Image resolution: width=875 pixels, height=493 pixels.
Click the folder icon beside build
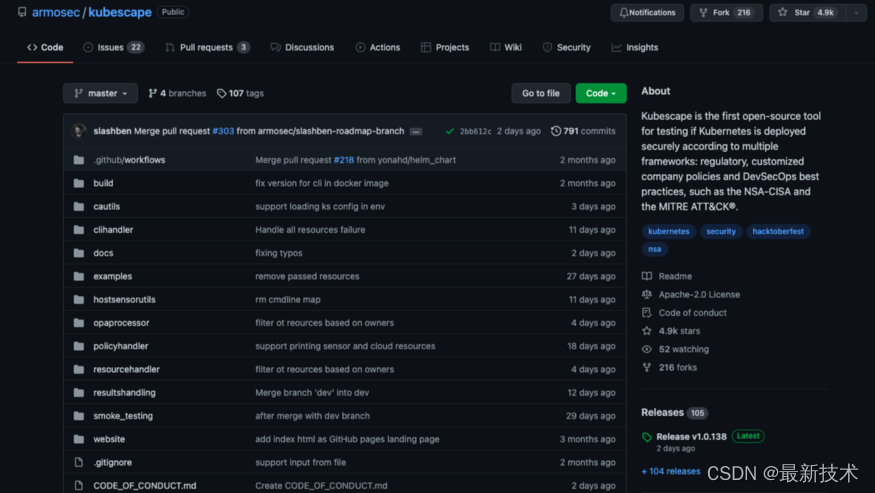pyautogui.click(x=79, y=183)
